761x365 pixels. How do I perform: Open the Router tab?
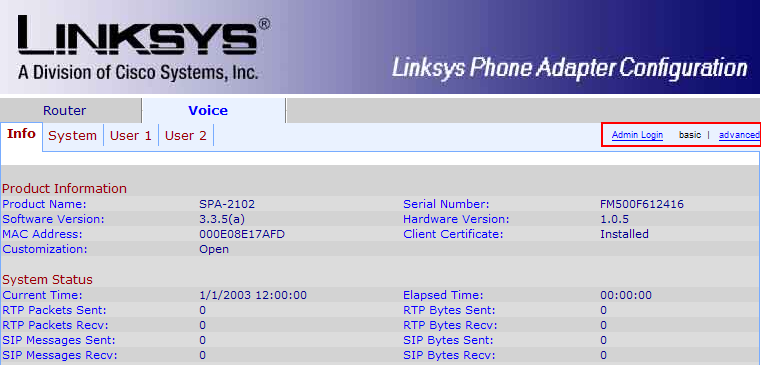pyautogui.click(x=65, y=110)
